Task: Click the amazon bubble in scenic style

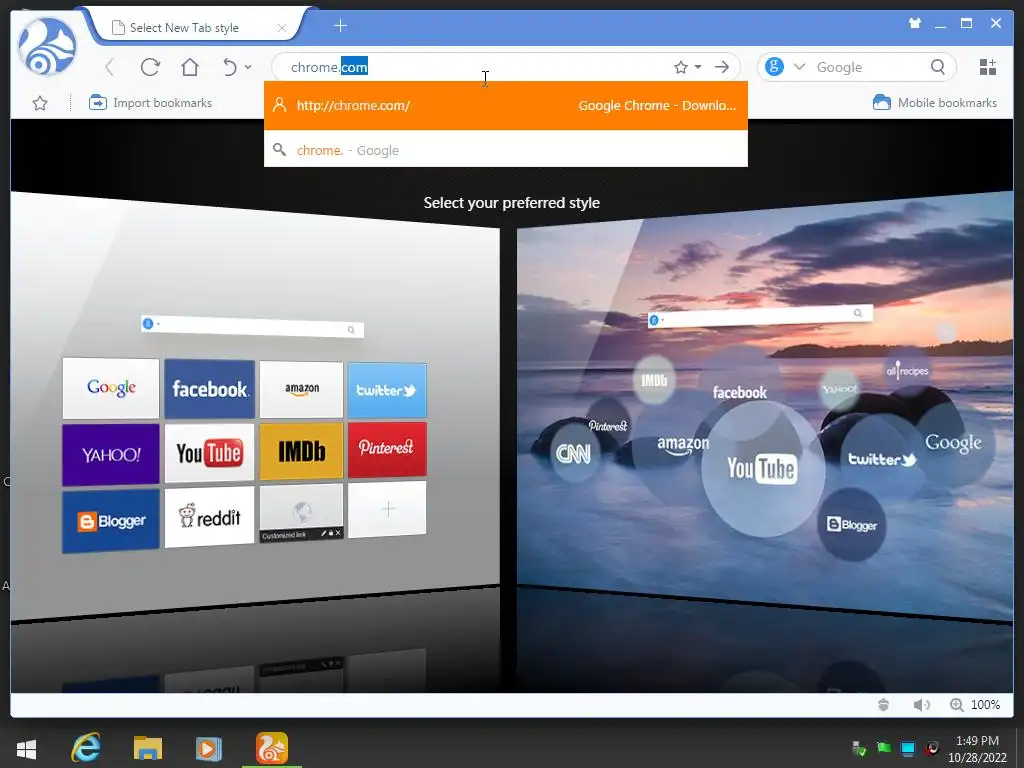Action: 683,445
